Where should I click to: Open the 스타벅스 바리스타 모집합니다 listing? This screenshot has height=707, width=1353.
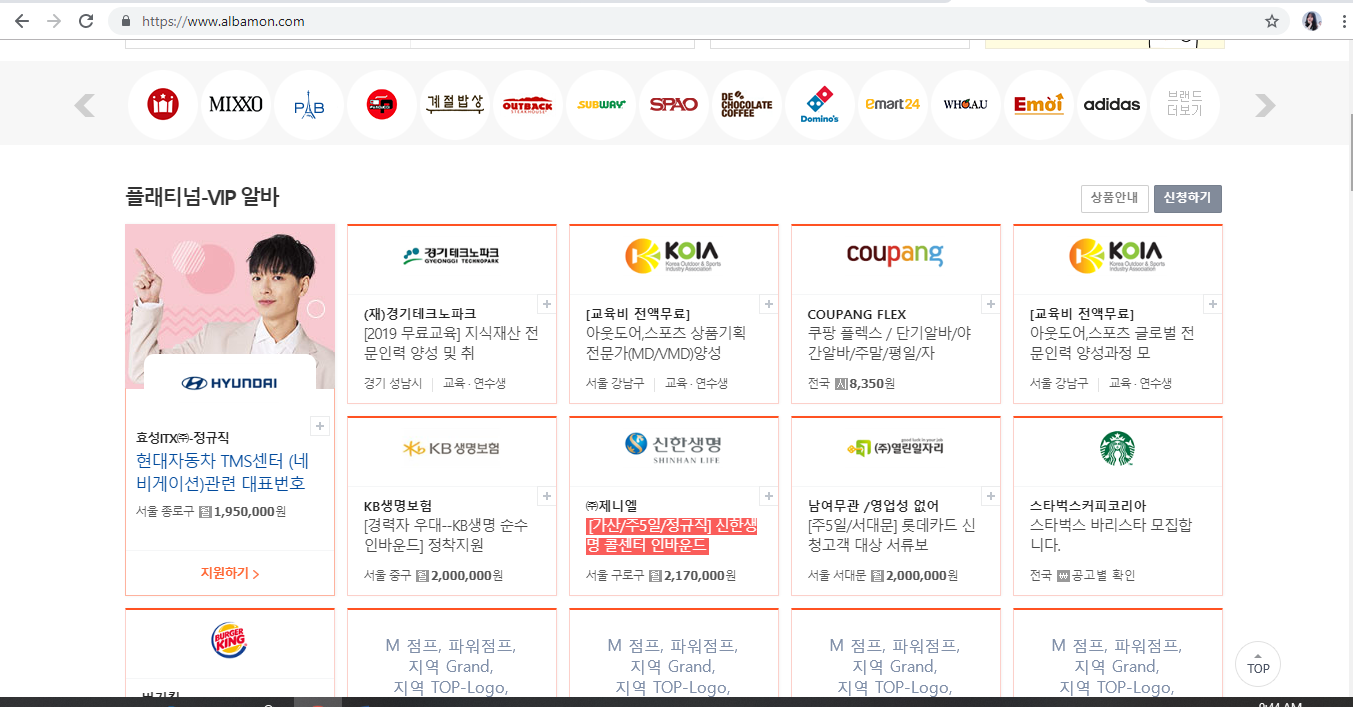click(x=1111, y=535)
